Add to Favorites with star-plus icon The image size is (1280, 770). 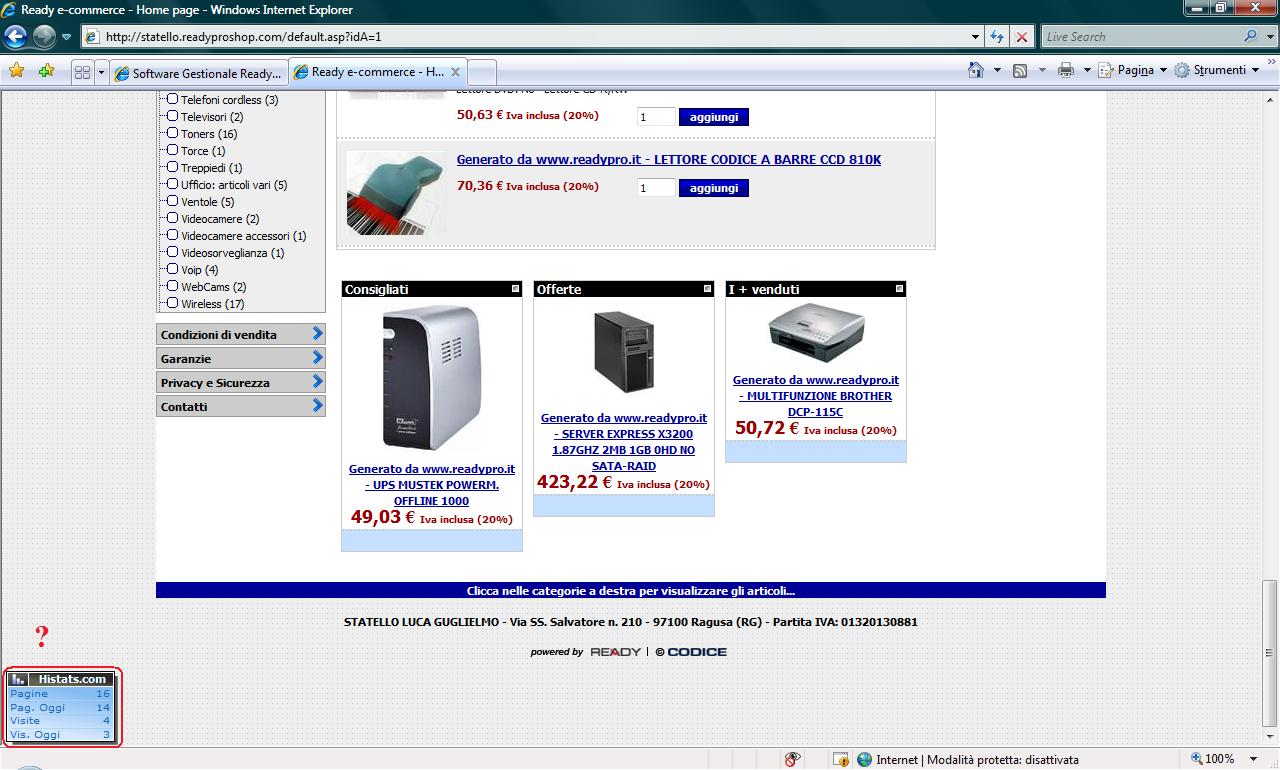pos(46,71)
